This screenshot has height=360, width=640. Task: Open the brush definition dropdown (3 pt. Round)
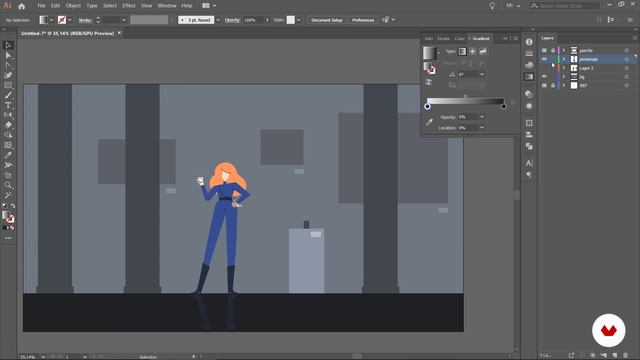[218, 20]
